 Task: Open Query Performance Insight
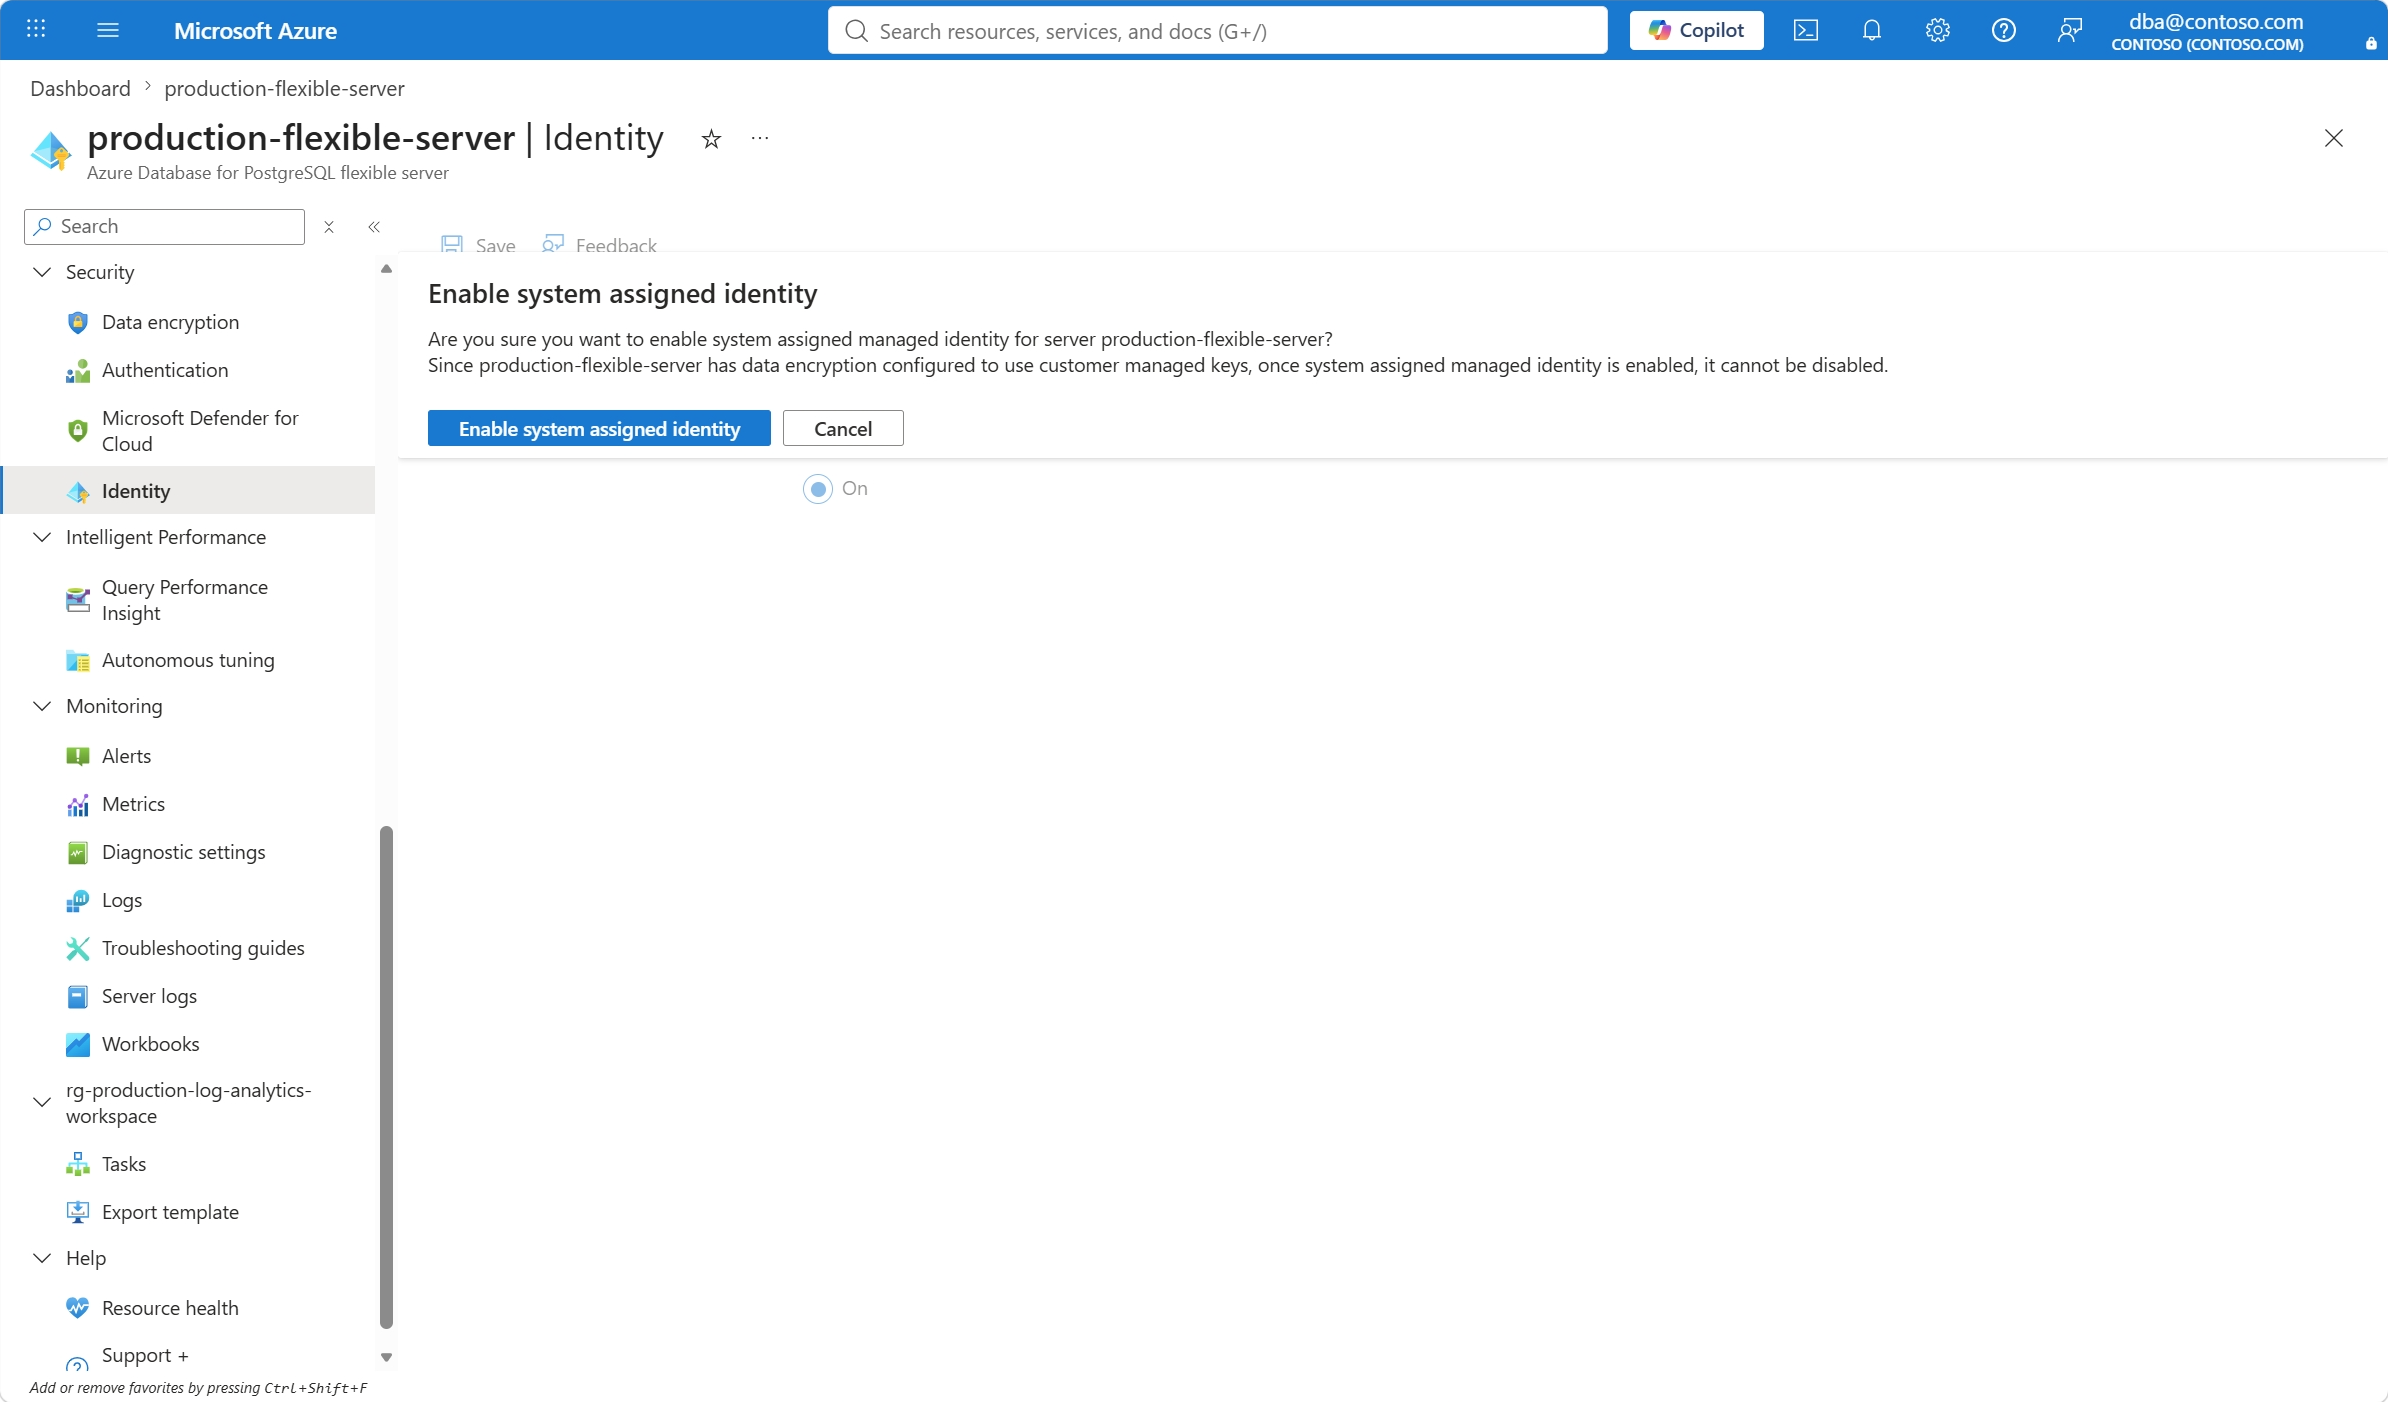188,600
